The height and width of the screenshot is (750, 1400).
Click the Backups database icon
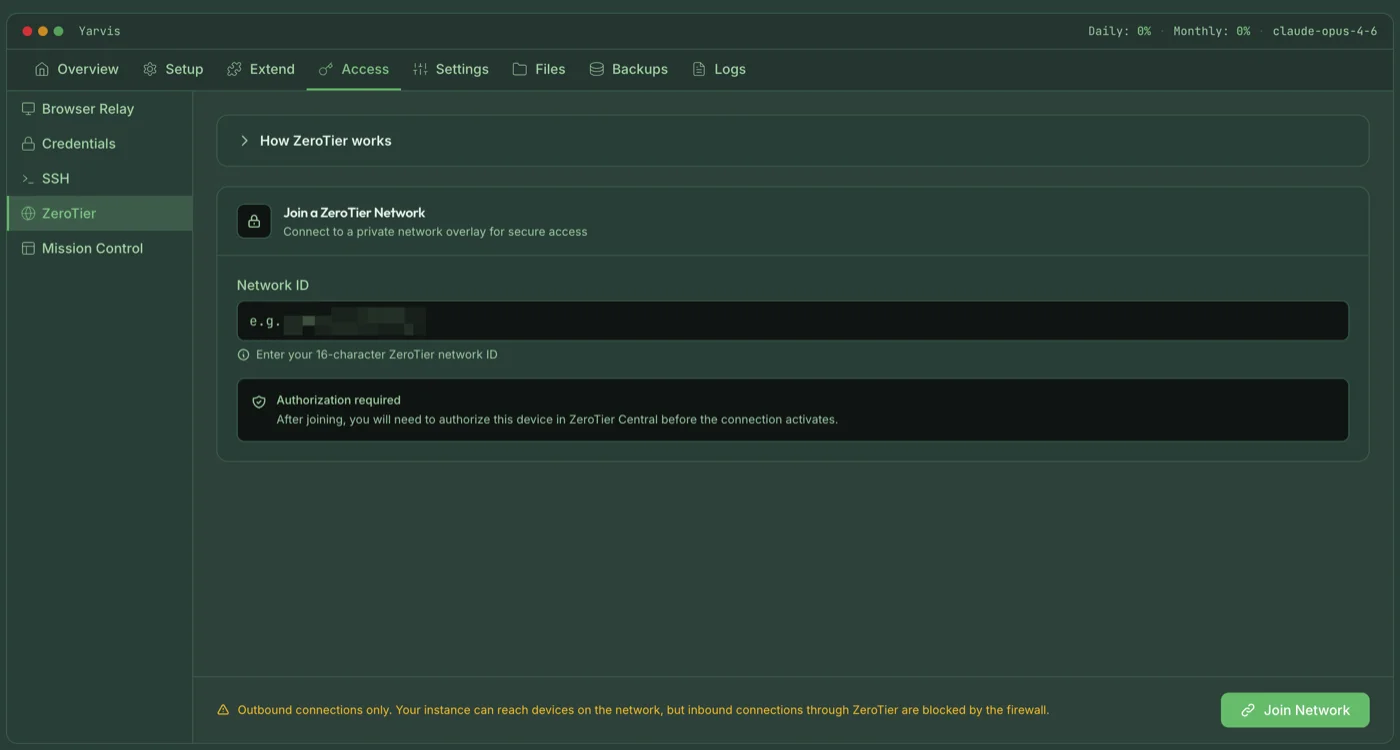tap(597, 69)
